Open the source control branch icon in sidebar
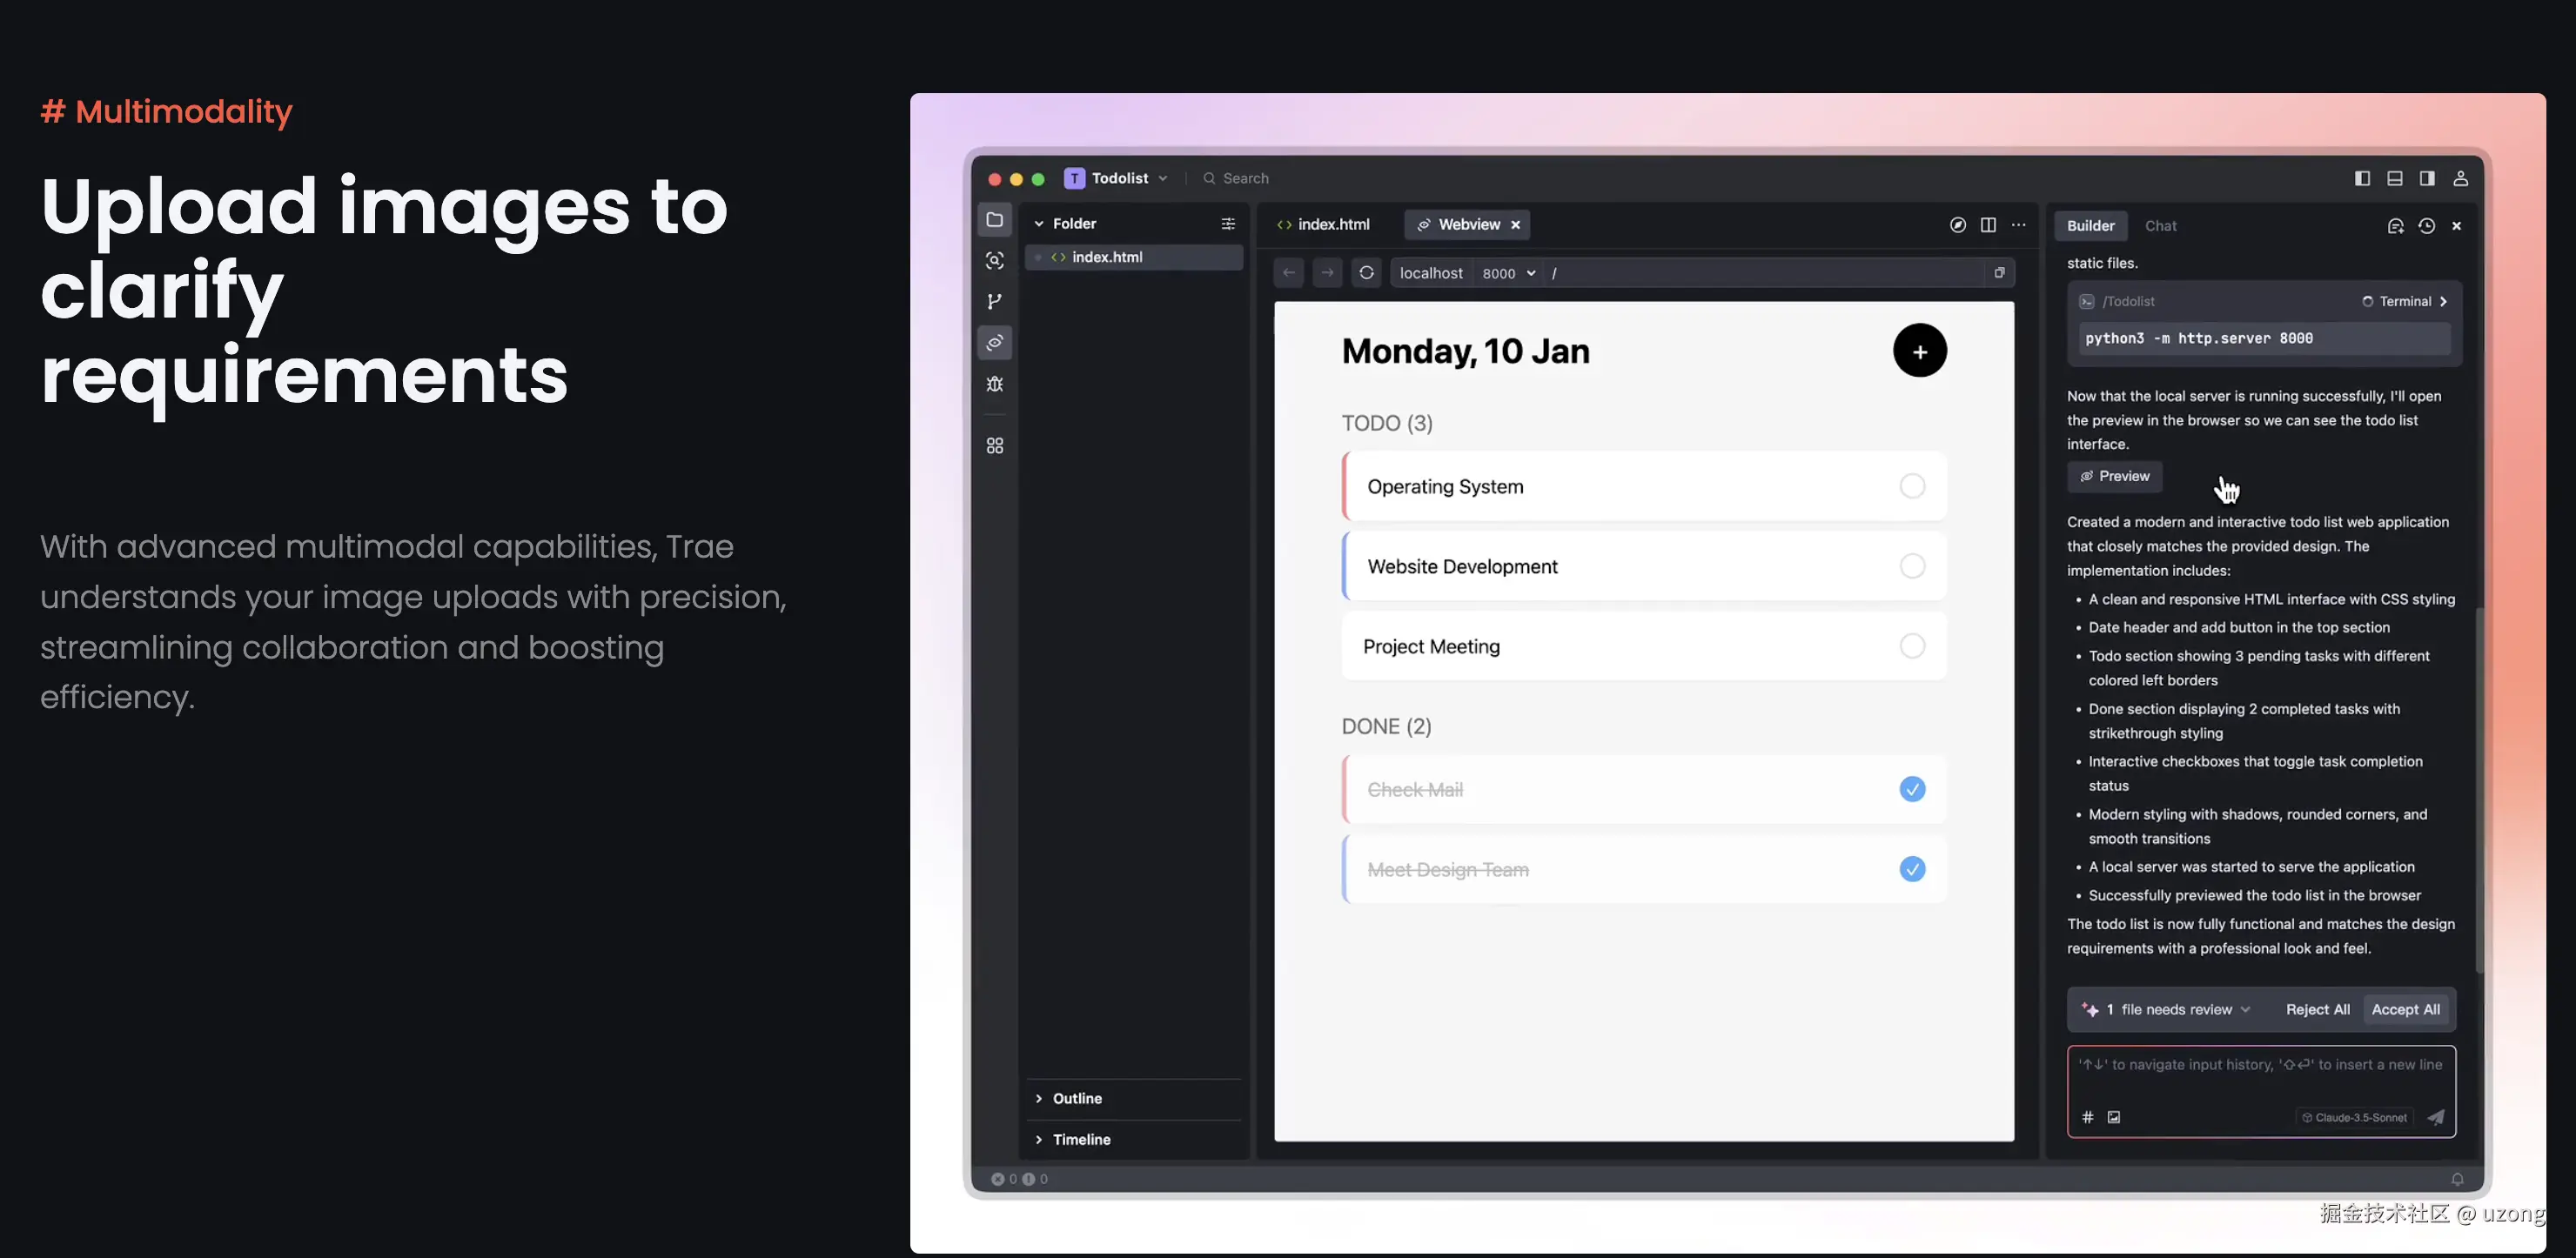Viewport: 2576px width, 1258px height. (x=994, y=302)
